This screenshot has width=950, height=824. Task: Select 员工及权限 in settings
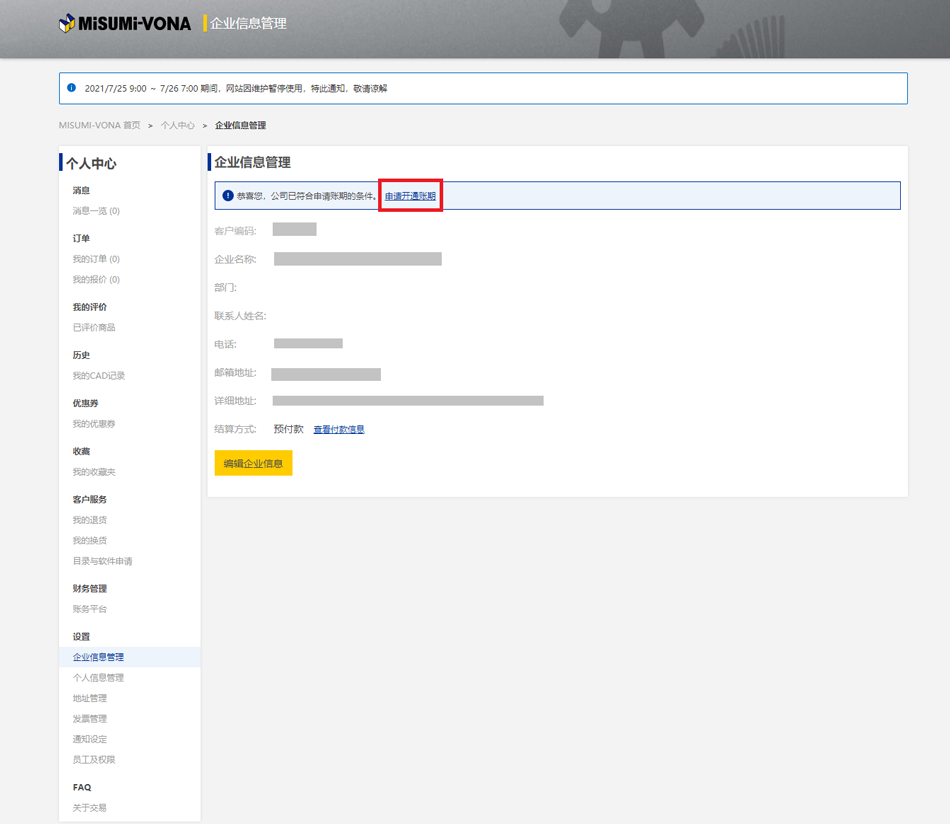tap(94, 760)
